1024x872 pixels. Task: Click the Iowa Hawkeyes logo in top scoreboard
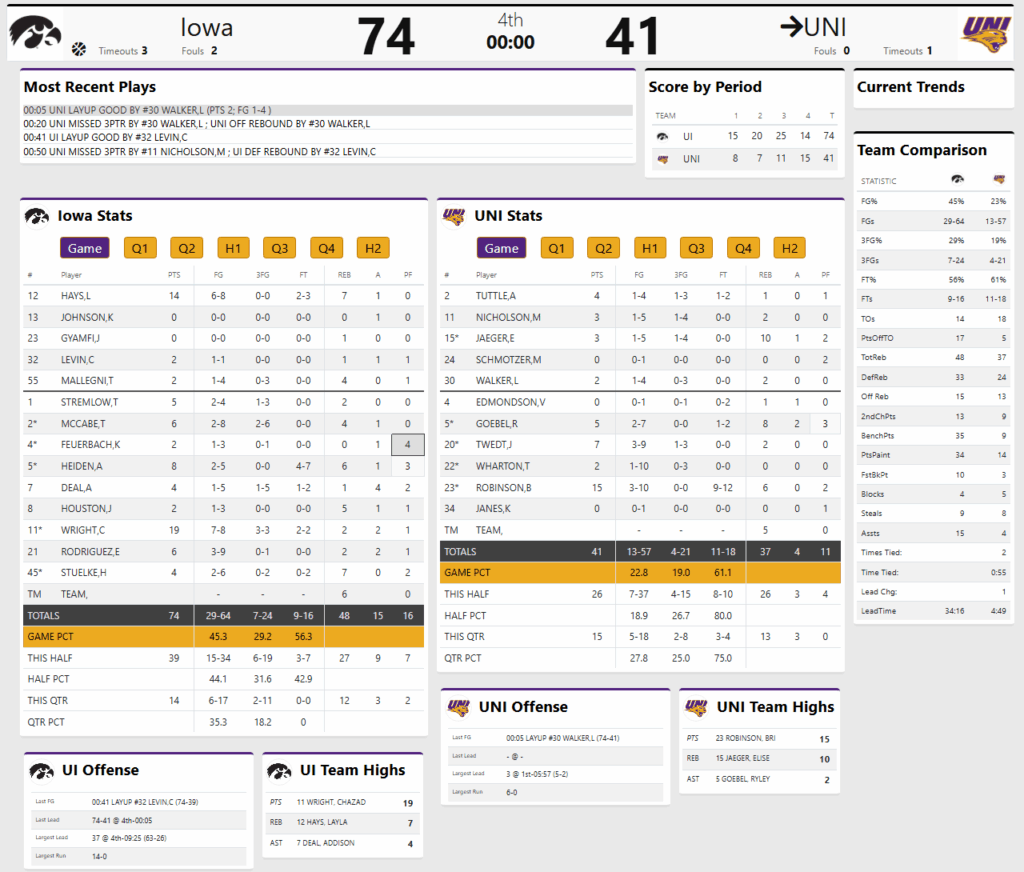click(x=35, y=33)
